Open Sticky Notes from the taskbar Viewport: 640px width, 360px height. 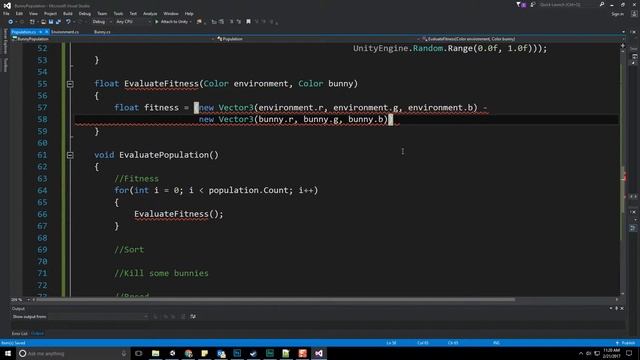[x=204, y=353]
